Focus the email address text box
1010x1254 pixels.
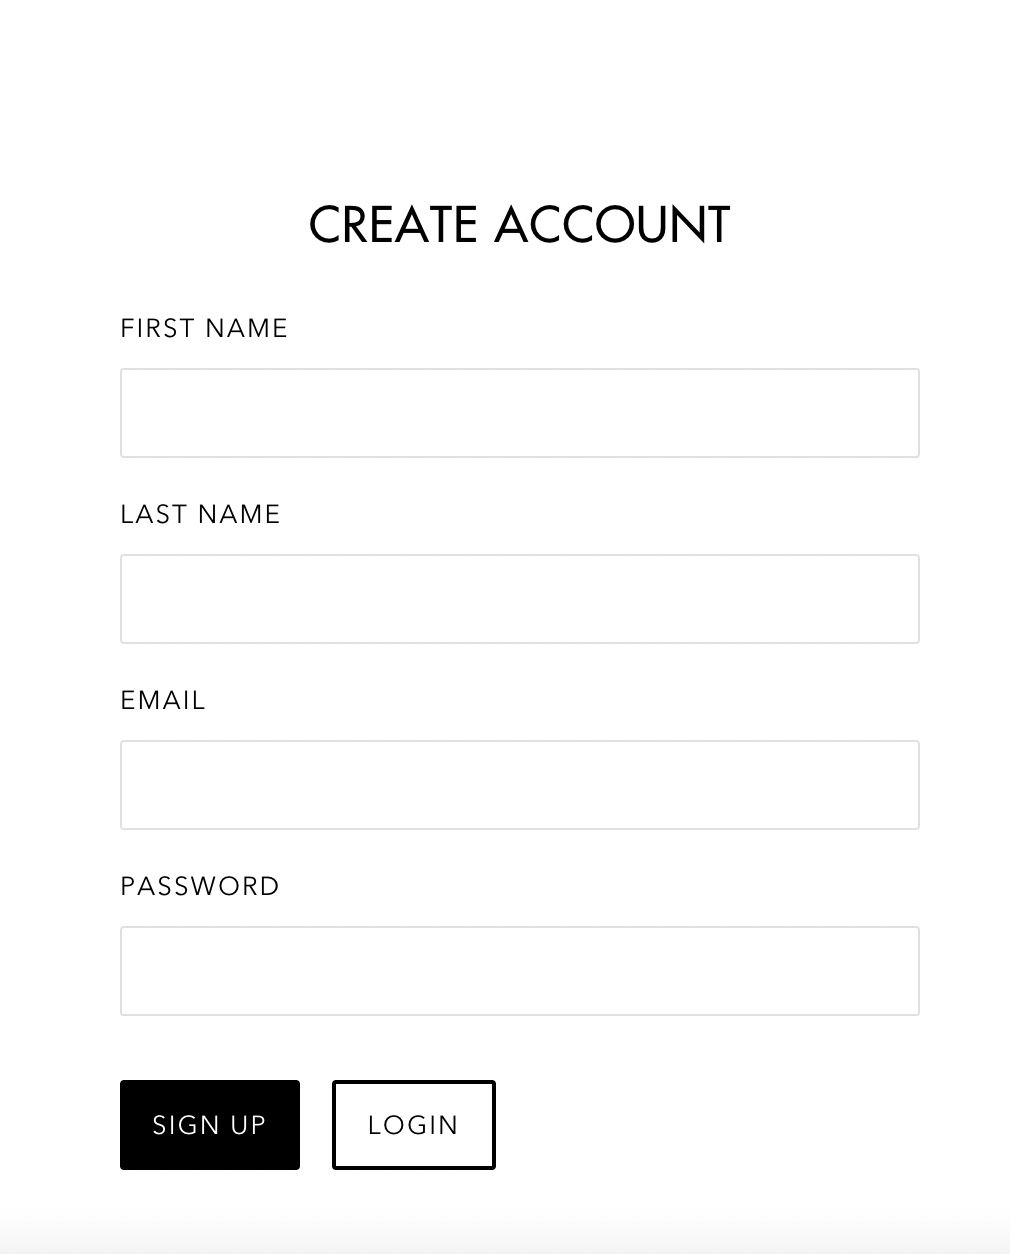[519, 785]
